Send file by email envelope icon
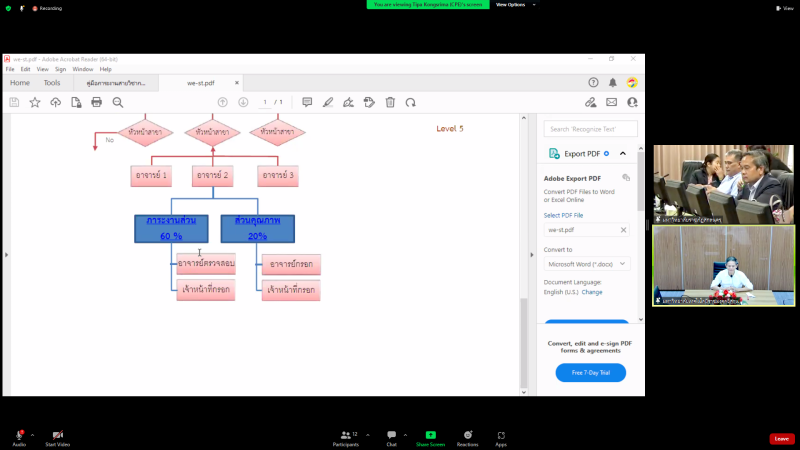 [x=611, y=102]
